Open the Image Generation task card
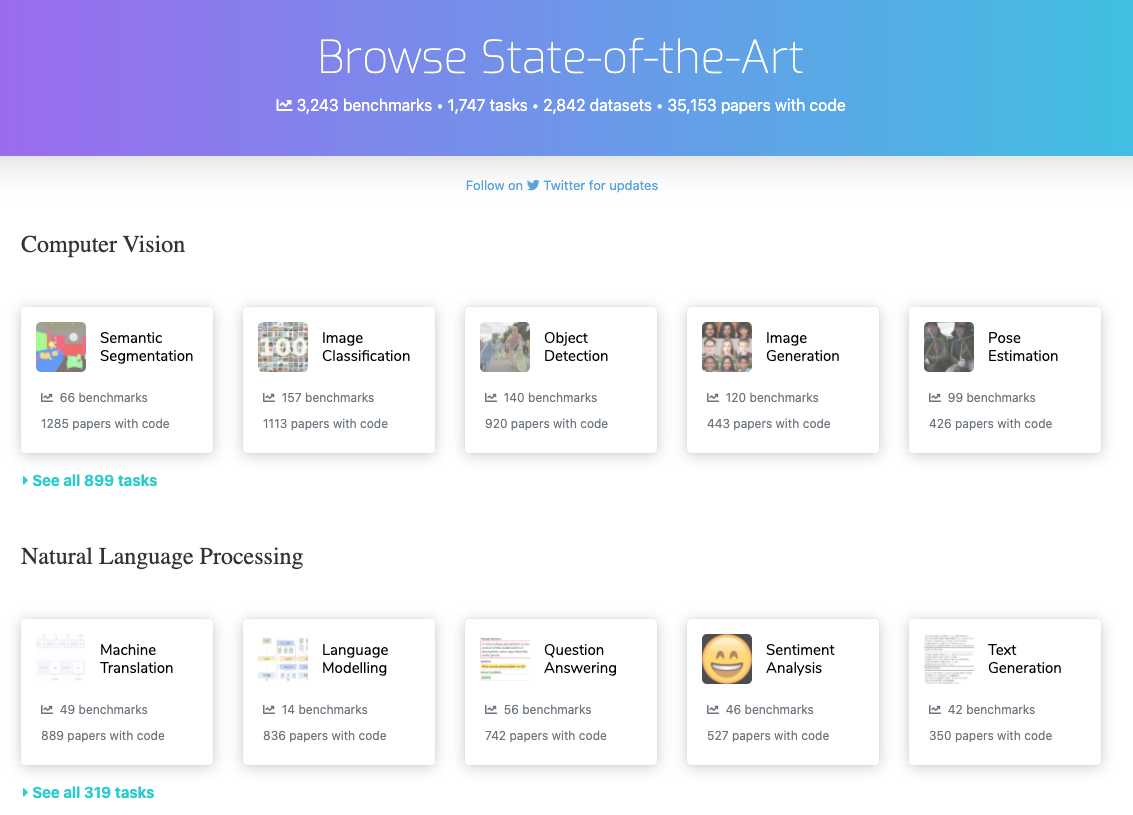The width and height of the screenshot is (1133, 815). 782,380
